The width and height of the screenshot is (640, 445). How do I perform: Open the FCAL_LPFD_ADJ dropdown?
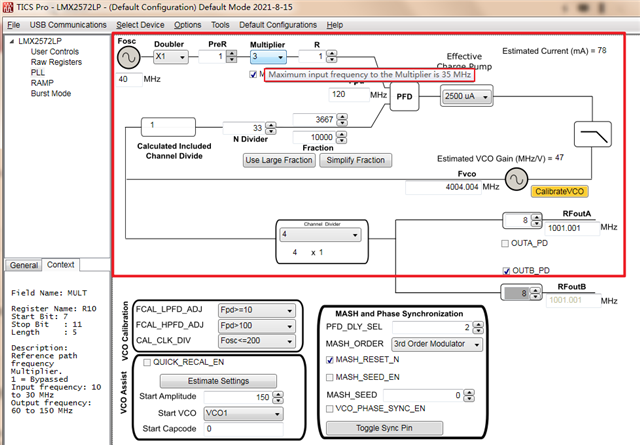pyautogui.click(x=257, y=310)
